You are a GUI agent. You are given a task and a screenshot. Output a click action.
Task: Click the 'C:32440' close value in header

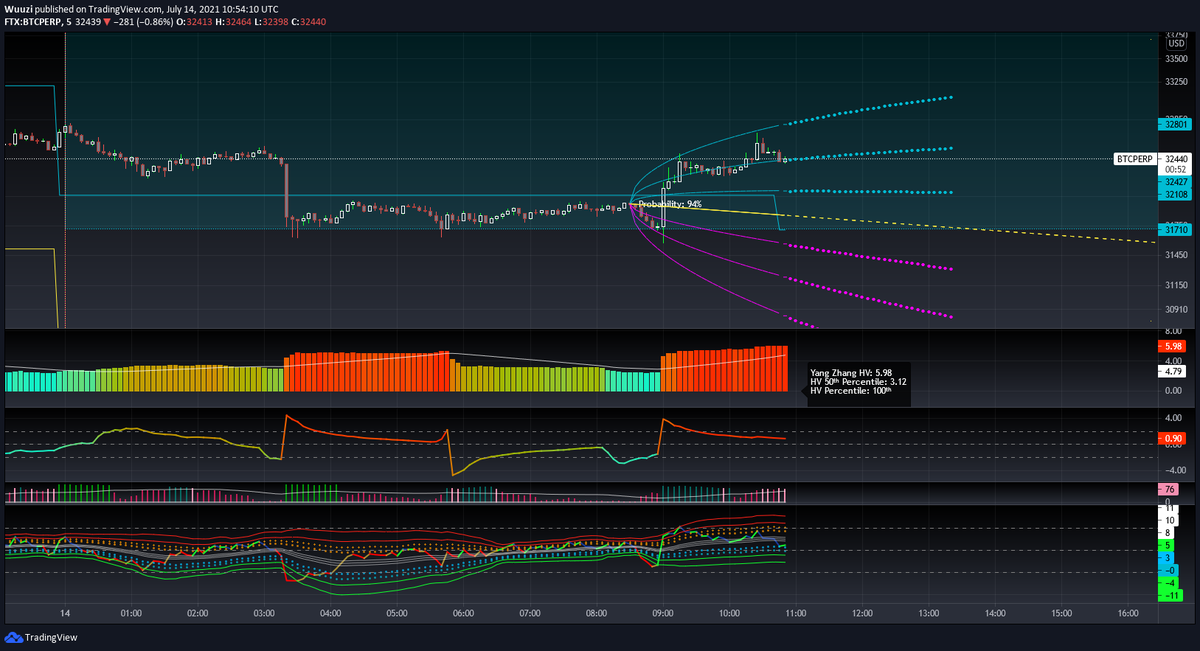coord(309,22)
